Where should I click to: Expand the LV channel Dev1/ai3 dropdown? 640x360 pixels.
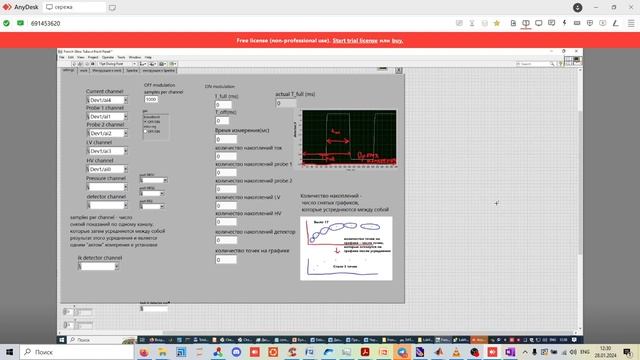125,151
